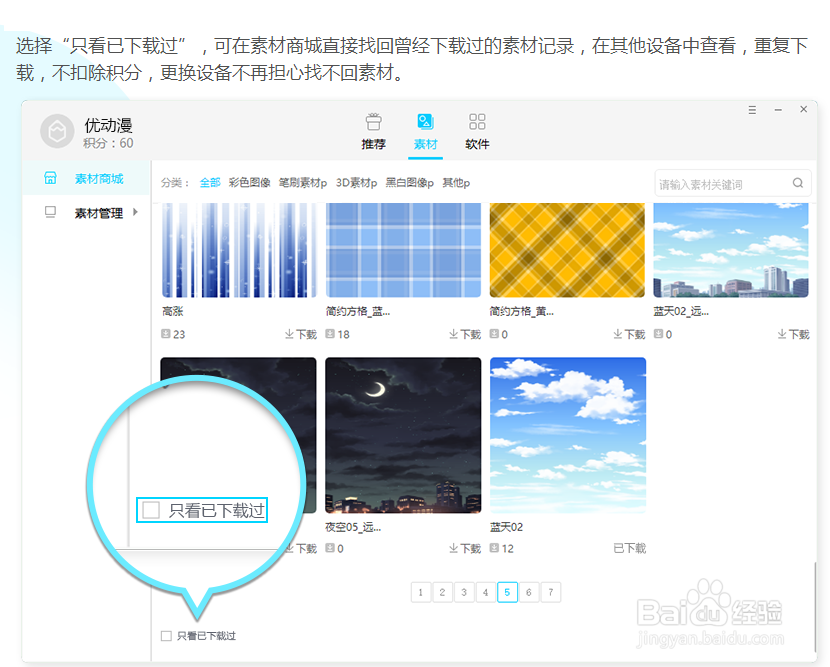
Task: Go to page 1
Action: [x=421, y=592]
